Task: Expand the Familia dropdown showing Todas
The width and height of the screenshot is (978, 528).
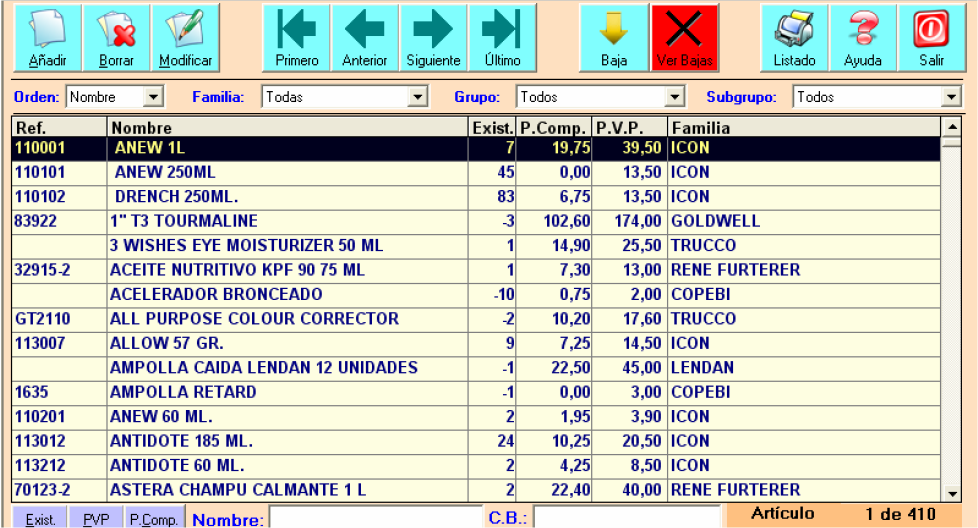Action: point(417,97)
